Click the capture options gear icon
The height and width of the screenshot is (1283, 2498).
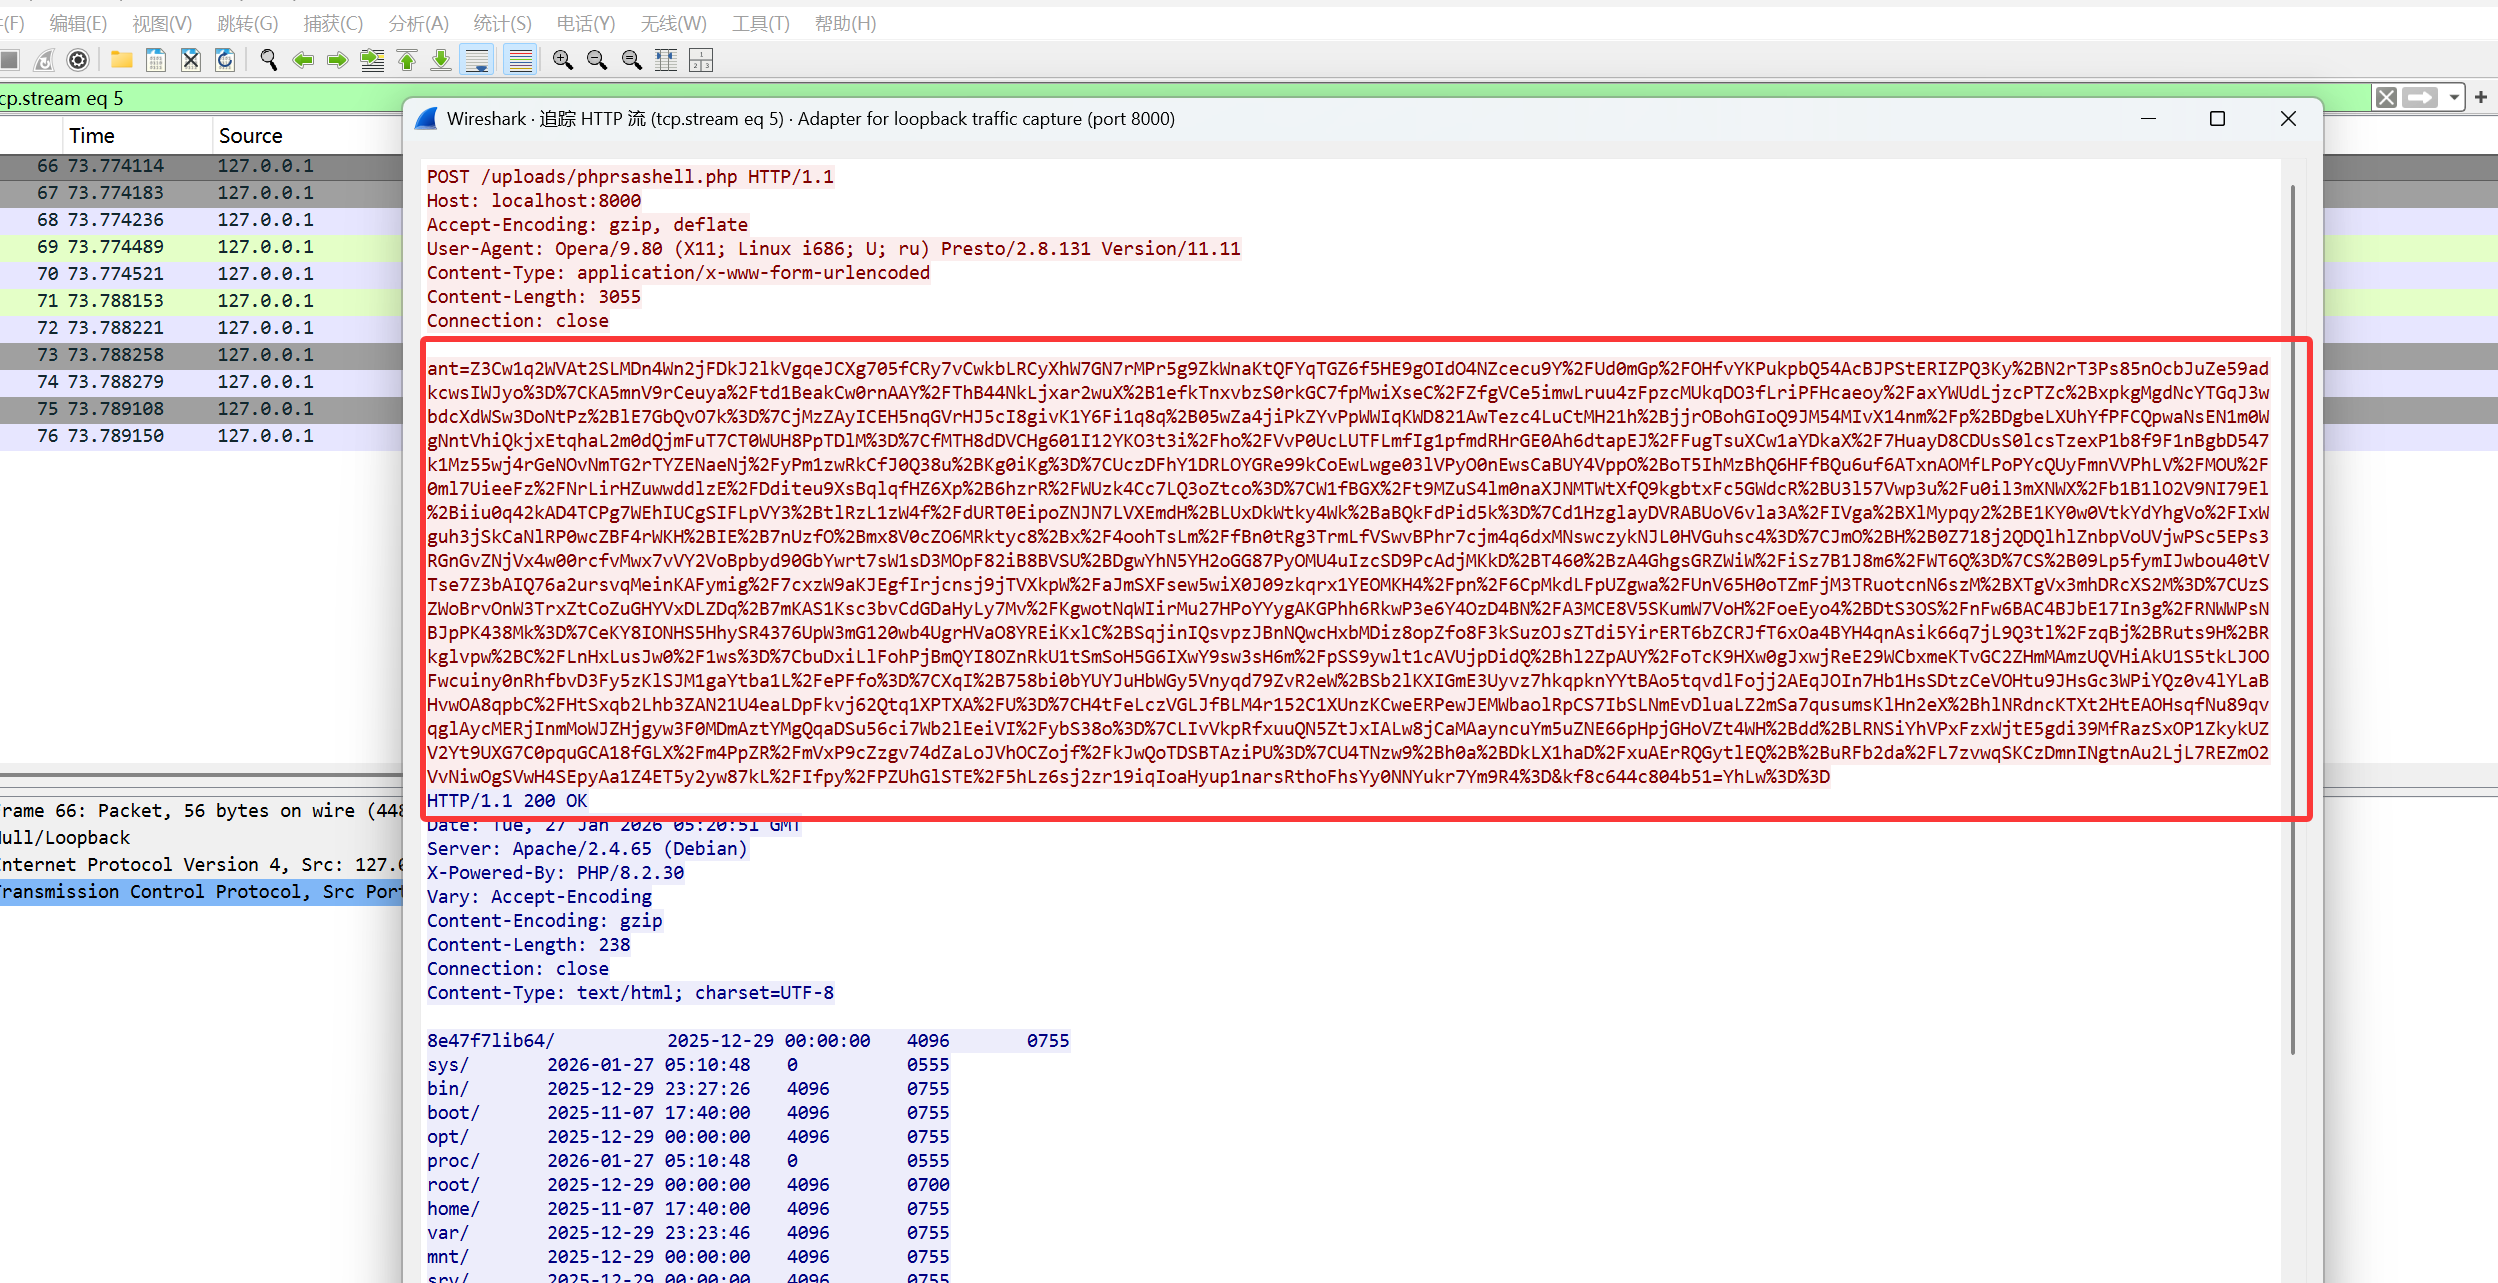tap(78, 60)
